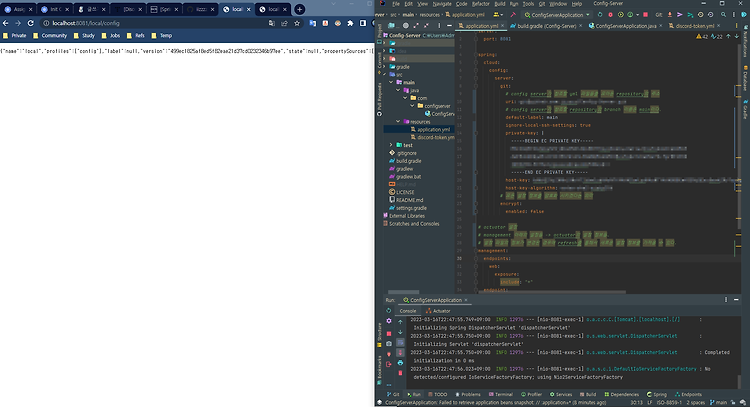Toggle soft-wrap in the Run console
The width and height of the screenshot is (750, 407).
[x=400, y=342]
